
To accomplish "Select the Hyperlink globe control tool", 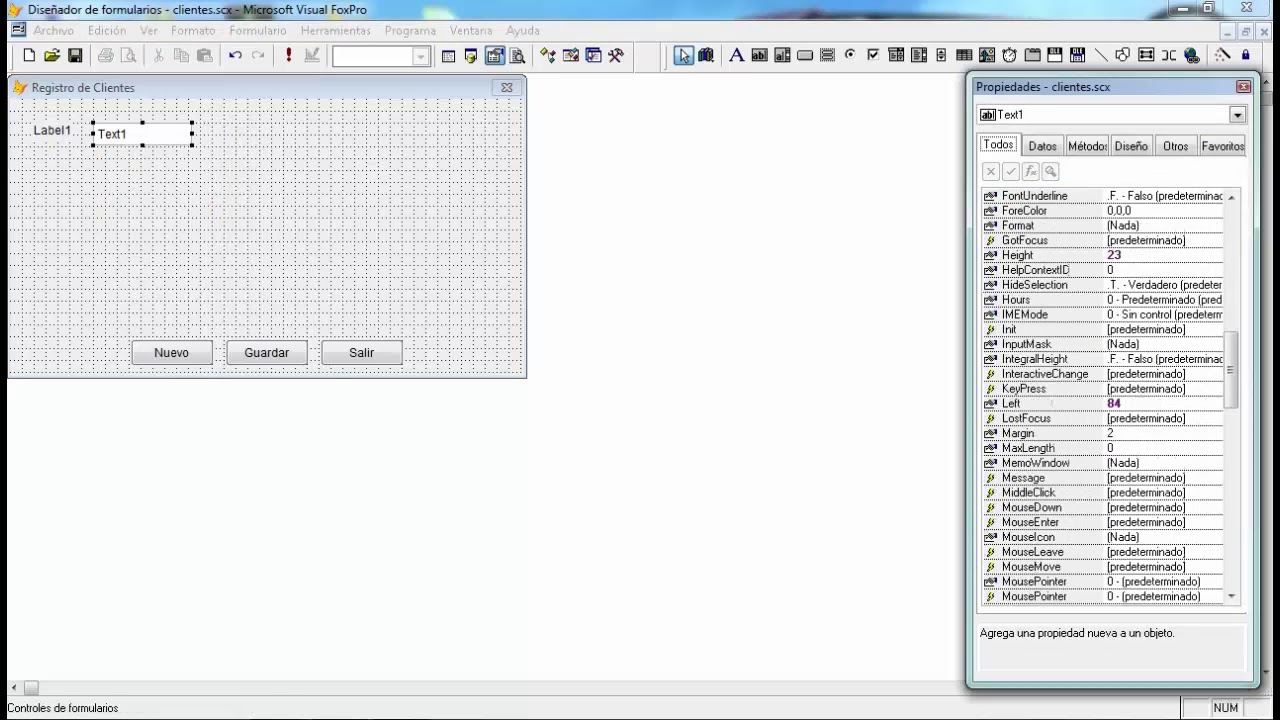I will point(1191,56).
